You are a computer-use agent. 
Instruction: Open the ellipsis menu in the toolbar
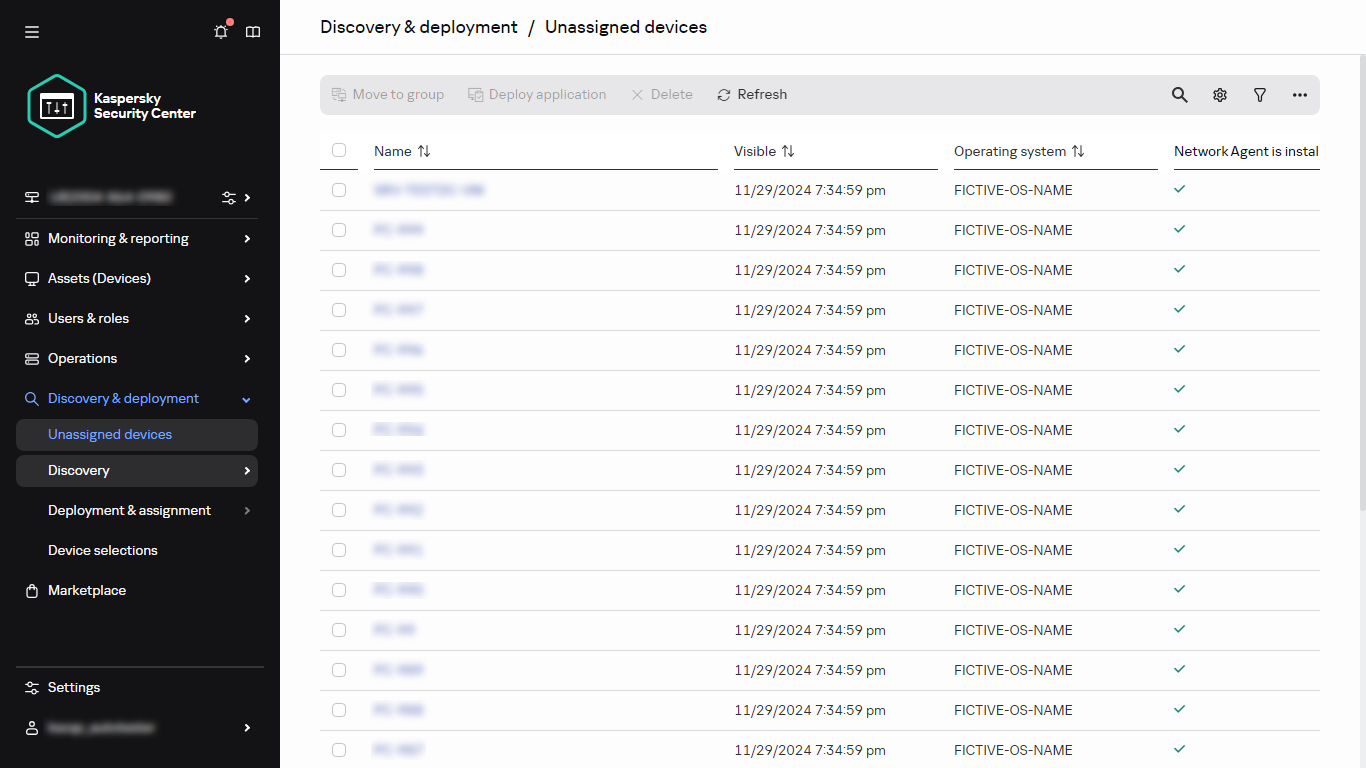[1299, 94]
